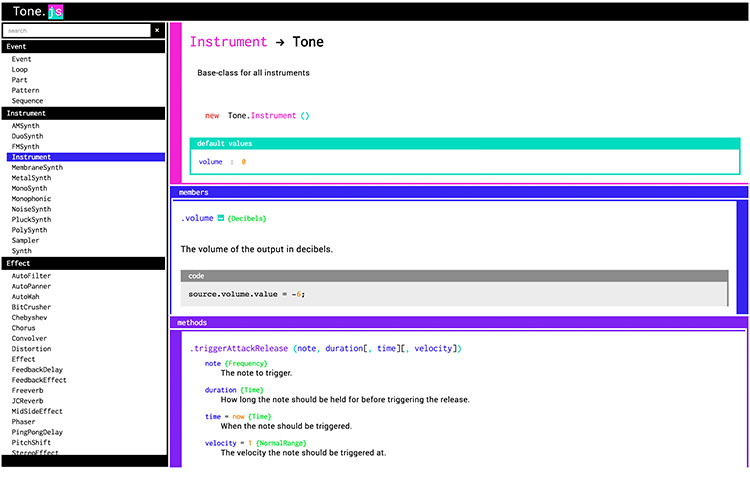Clear the search box with the X
This screenshot has height=480, width=750.
[x=157, y=30]
